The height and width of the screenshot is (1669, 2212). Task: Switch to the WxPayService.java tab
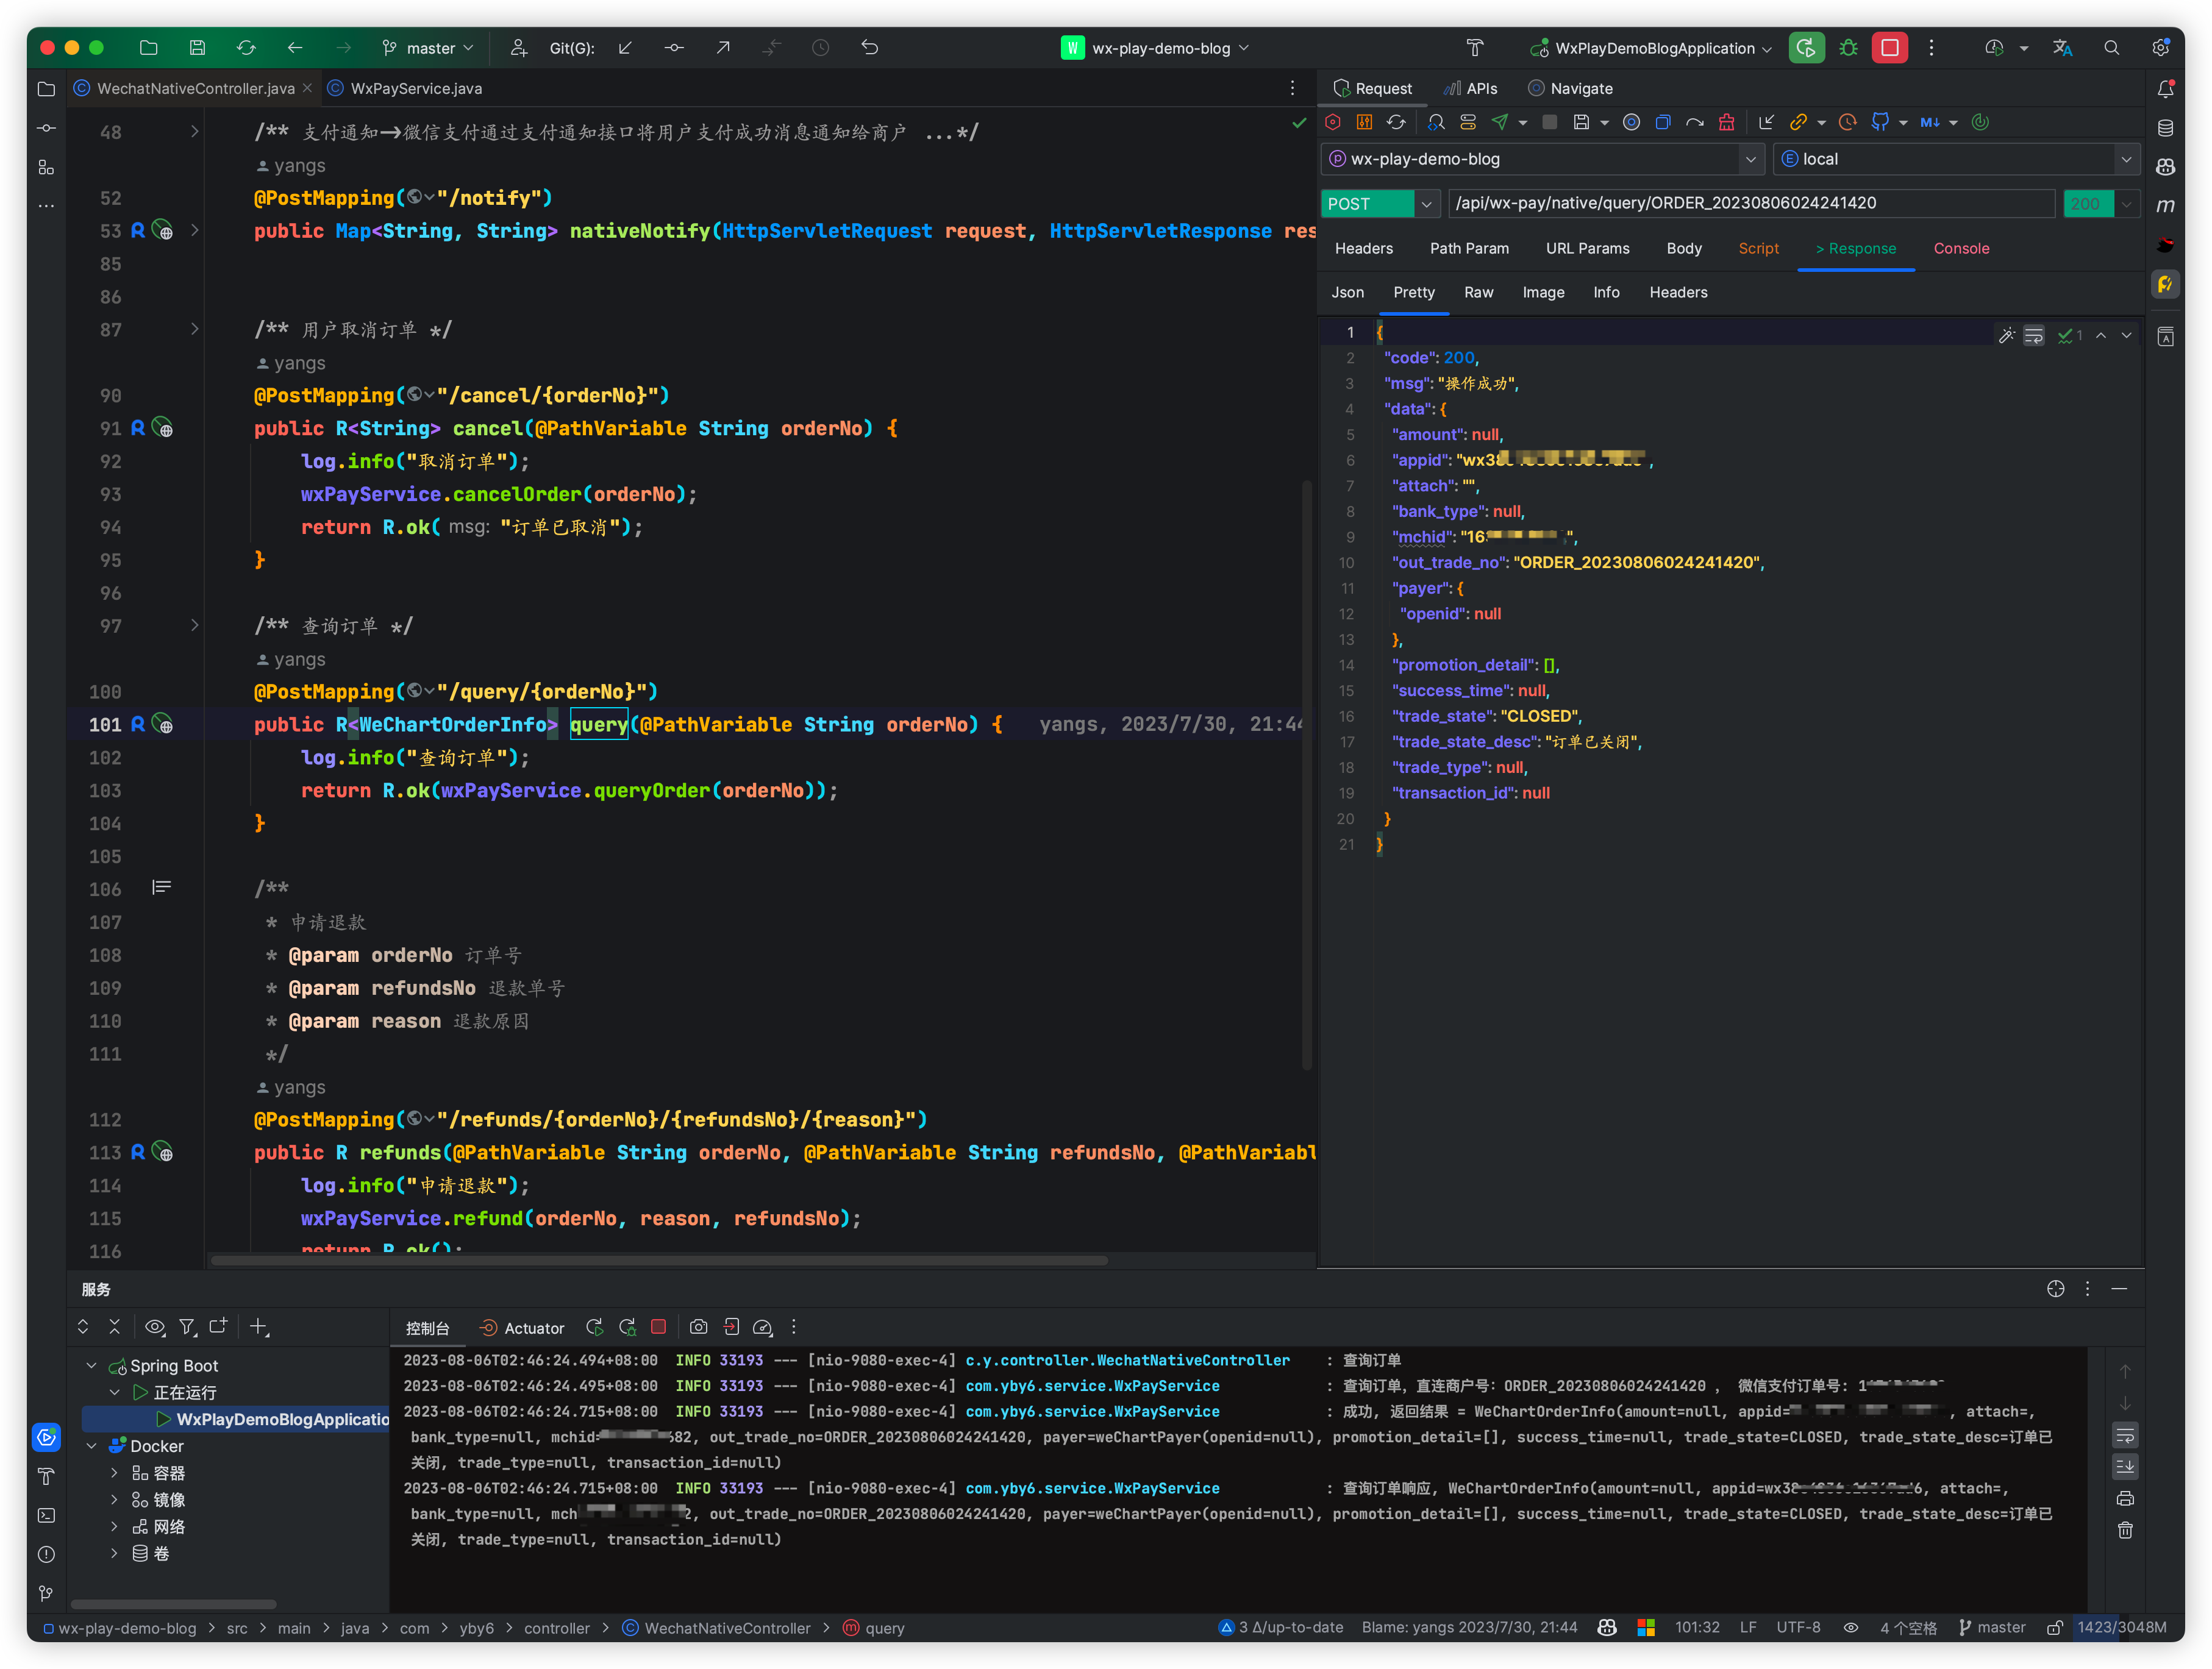[x=415, y=88]
